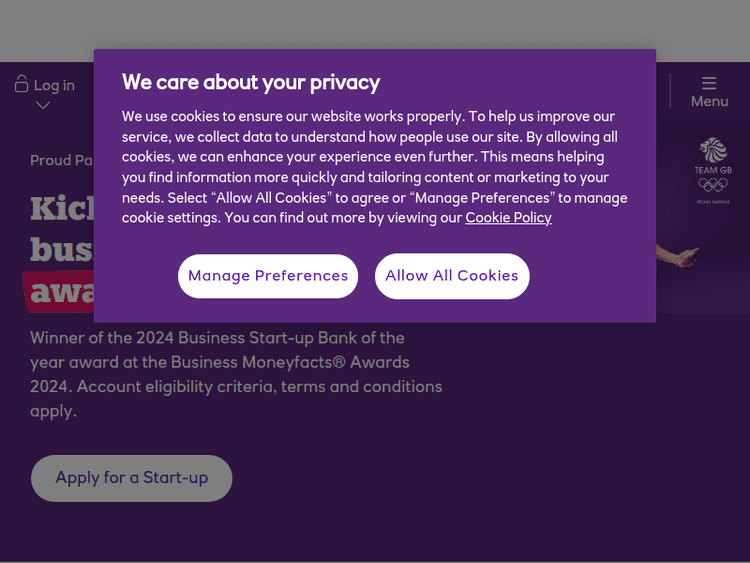Click the padlock icon beside Log in
Image resolution: width=750 pixels, height=563 pixels.
pyautogui.click(x=21, y=85)
